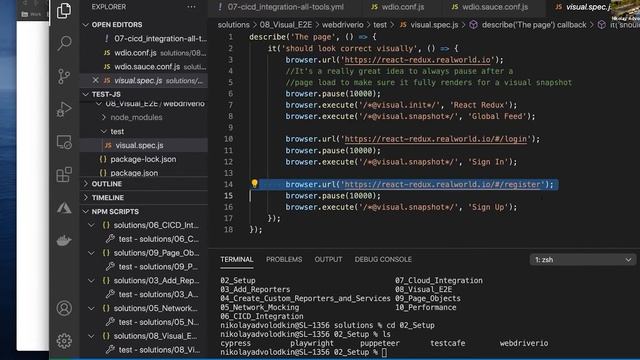Collapse the test folder
This screenshot has height=360, width=640.
pos(117,131)
